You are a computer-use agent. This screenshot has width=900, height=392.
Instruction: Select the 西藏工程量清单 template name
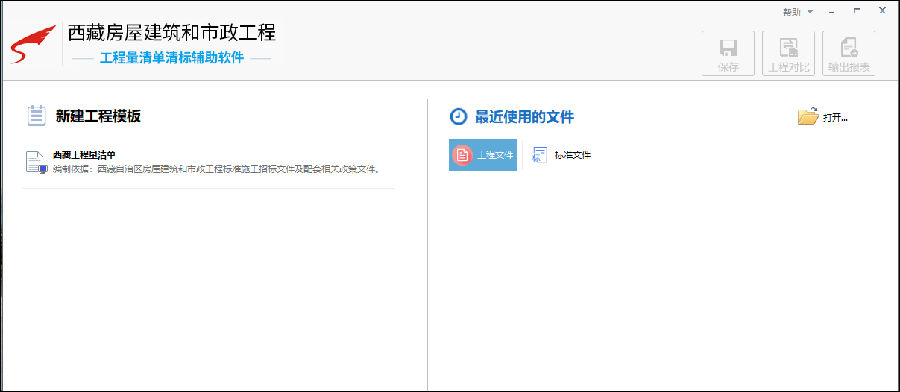pyautogui.click(x=84, y=155)
